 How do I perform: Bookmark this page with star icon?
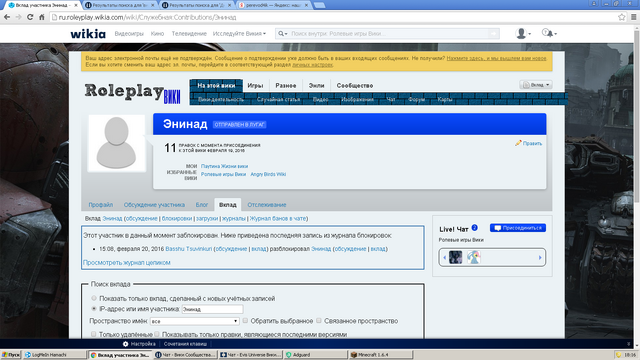[622, 17]
